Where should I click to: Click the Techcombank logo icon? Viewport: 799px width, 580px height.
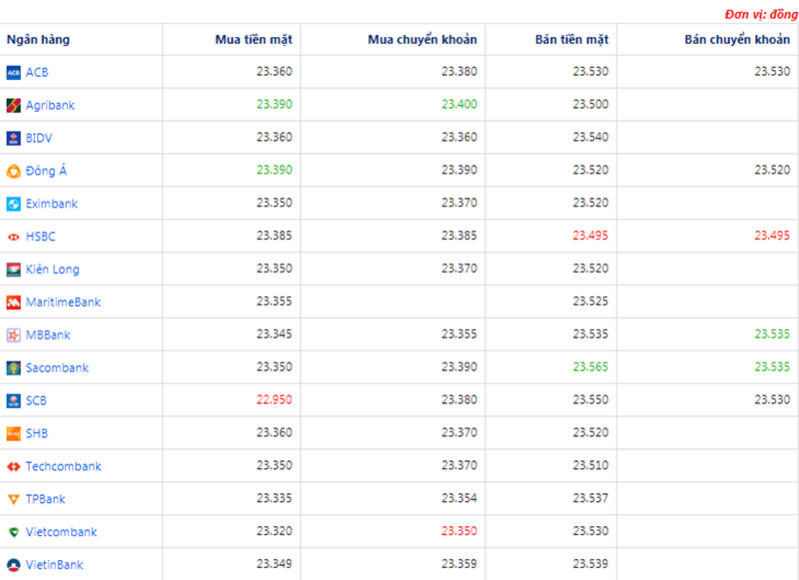click(x=14, y=467)
